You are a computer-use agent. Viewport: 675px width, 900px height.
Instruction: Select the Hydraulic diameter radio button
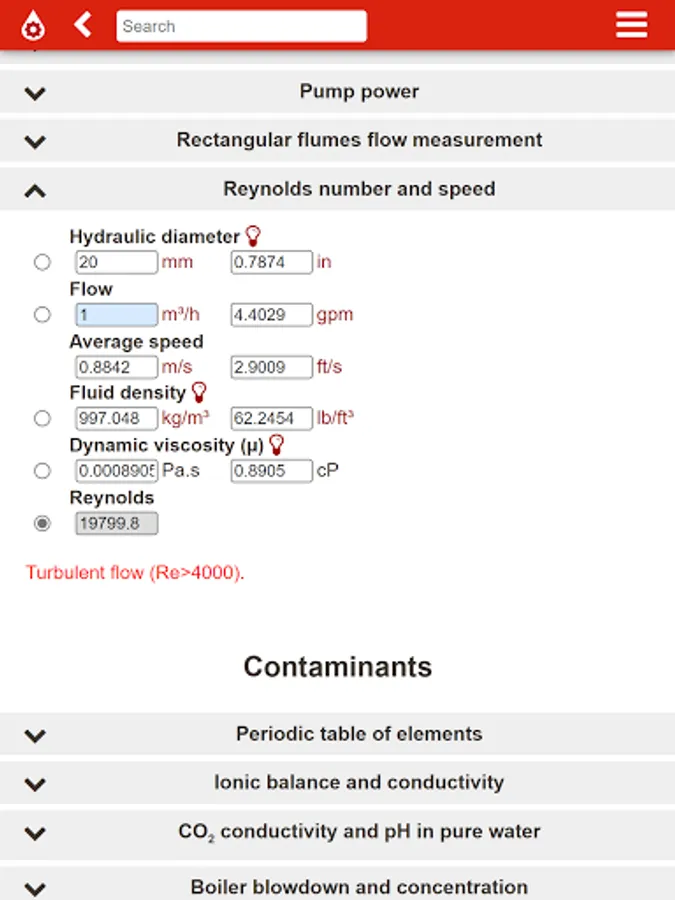(x=42, y=263)
